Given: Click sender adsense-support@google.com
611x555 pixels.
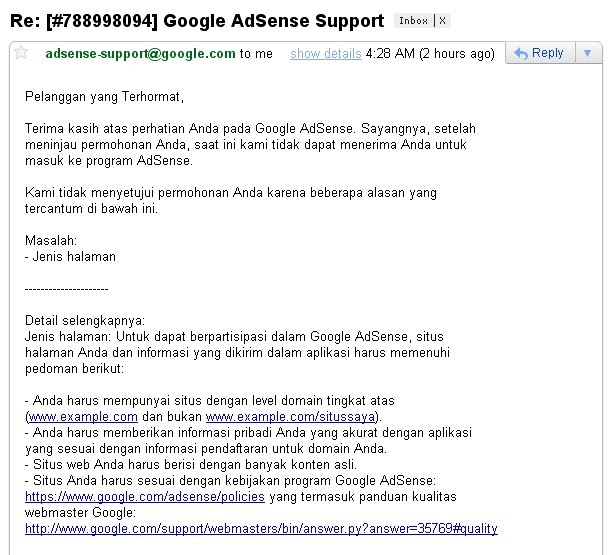Looking at the screenshot, I should [x=140, y=53].
